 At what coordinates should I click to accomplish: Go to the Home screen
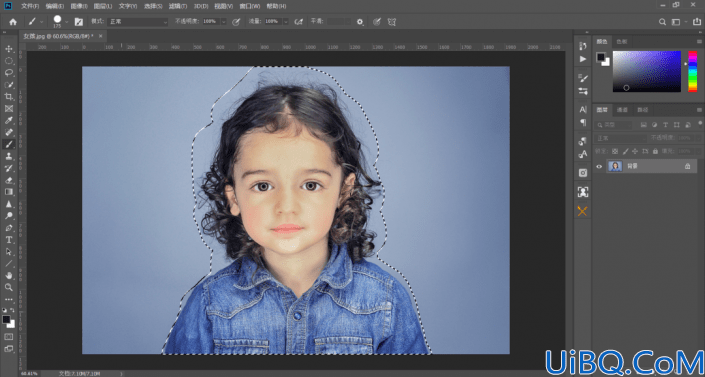13,22
